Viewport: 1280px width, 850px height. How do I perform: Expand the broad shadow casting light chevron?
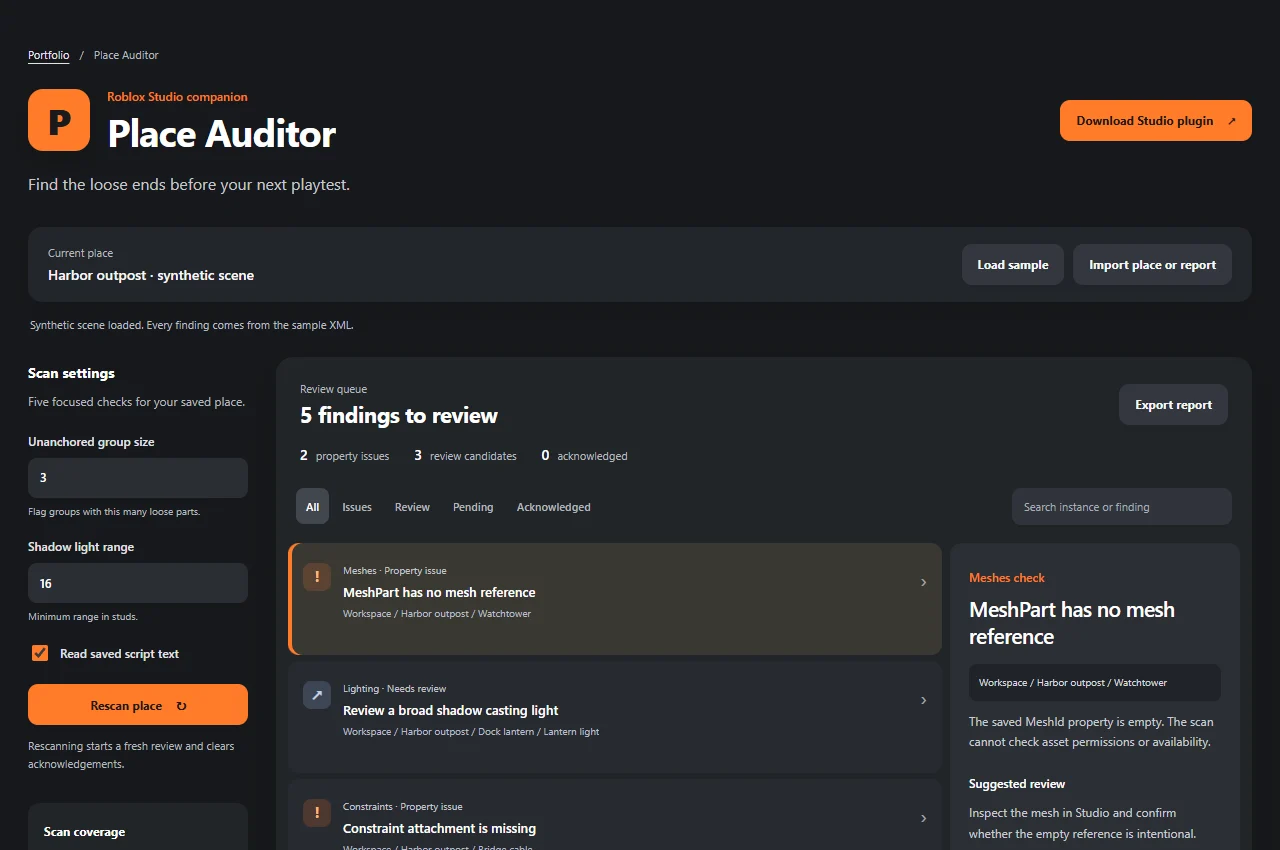923,700
